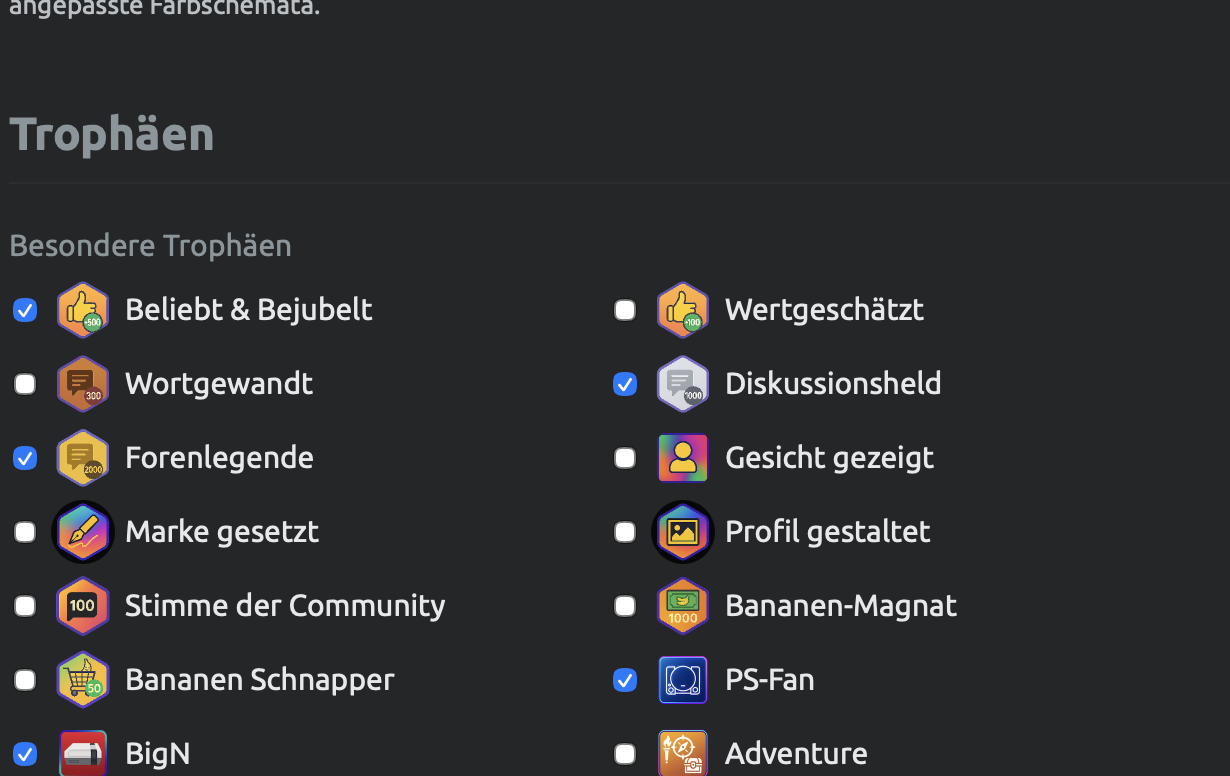This screenshot has width=1230, height=776.
Task: Uncheck the PS-Fan trophy checkbox
Action: [x=625, y=680]
